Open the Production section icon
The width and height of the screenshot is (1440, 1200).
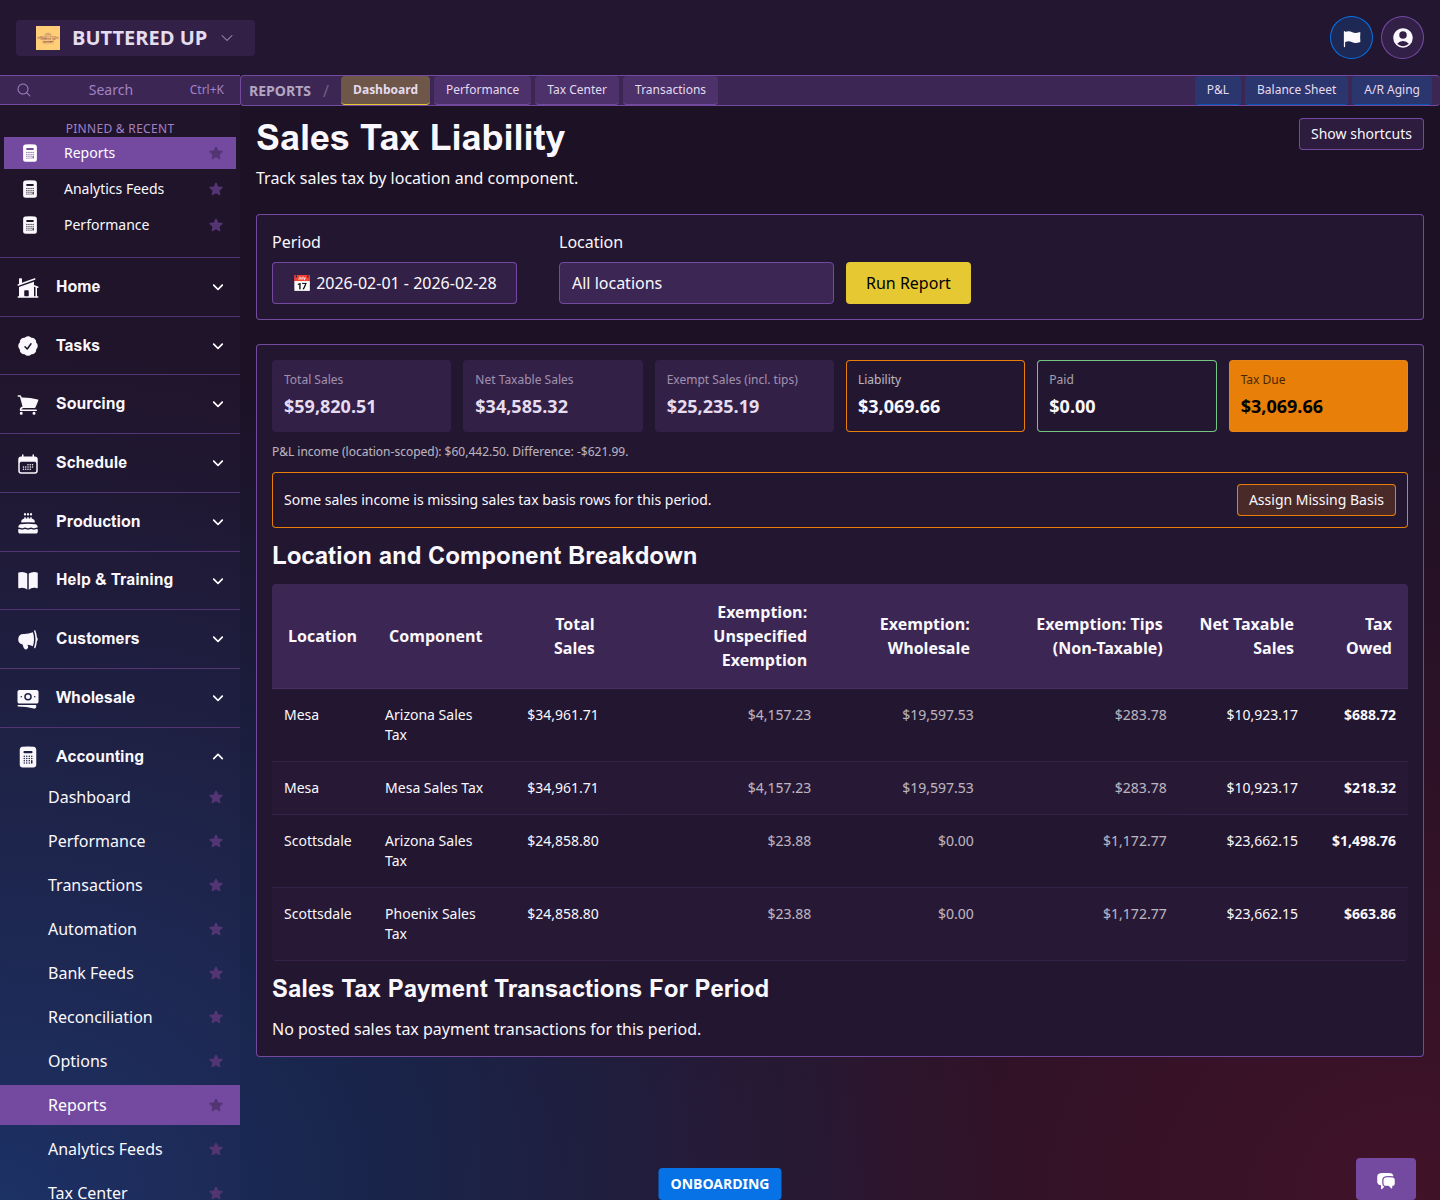[x=27, y=521]
